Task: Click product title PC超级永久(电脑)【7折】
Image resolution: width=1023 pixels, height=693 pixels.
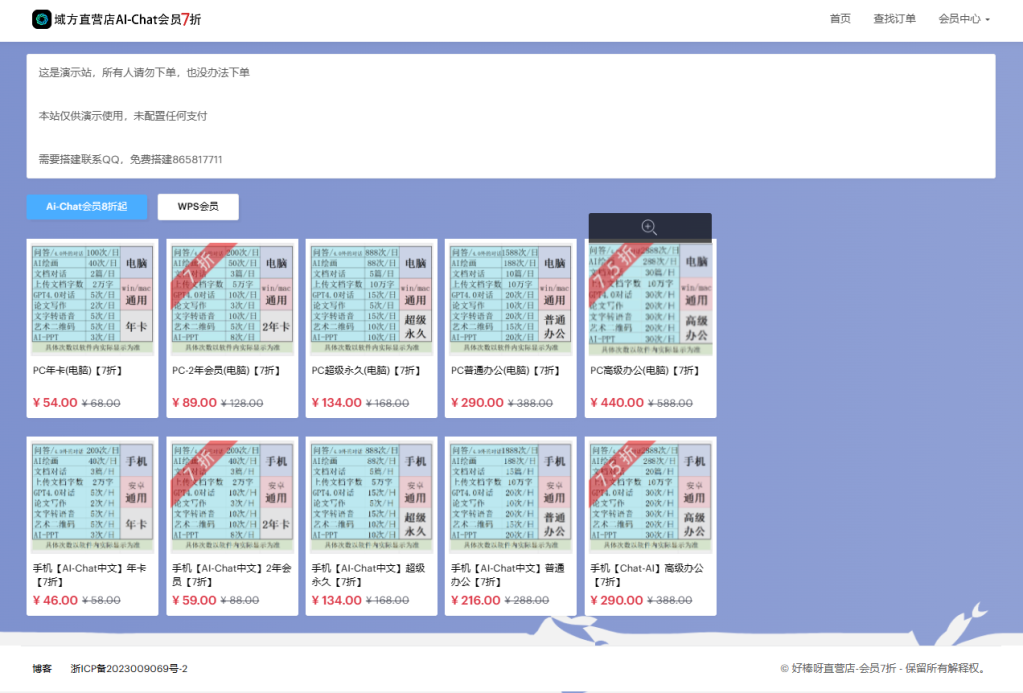Action: [366, 371]
